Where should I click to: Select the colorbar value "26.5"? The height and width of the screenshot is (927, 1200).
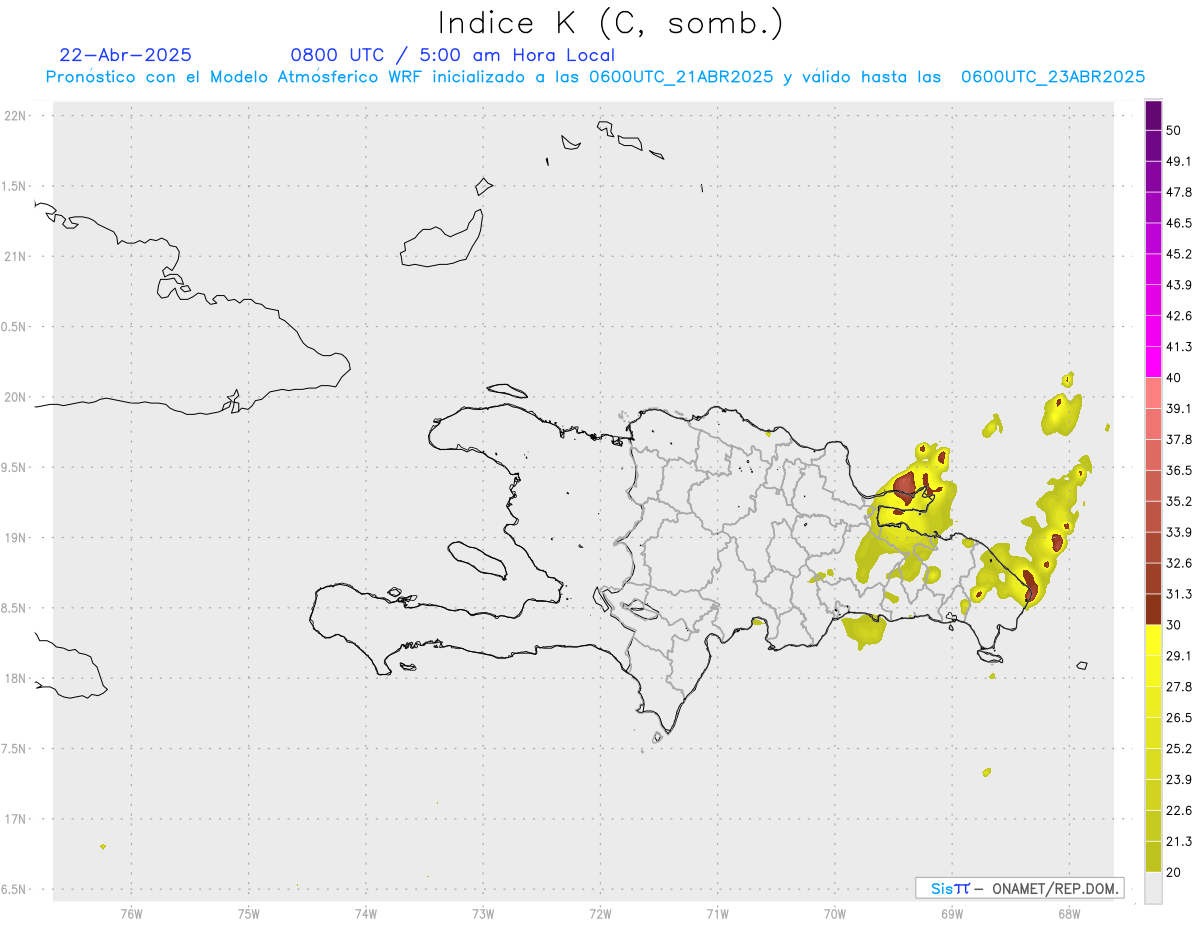tap(1179, 718)
